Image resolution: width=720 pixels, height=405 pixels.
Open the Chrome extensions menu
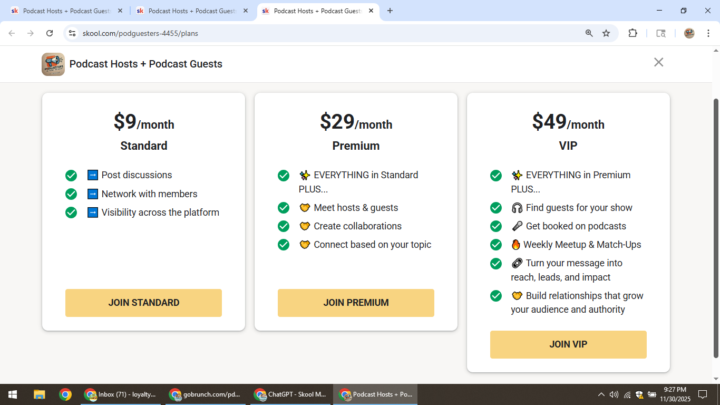point(633,33)
